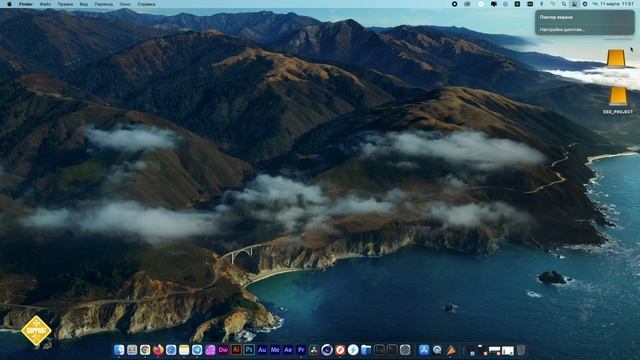Viewport: 640px width, 360px height.
Task: Open Telegram from the Dock
Action: click(x=197, y=350)
